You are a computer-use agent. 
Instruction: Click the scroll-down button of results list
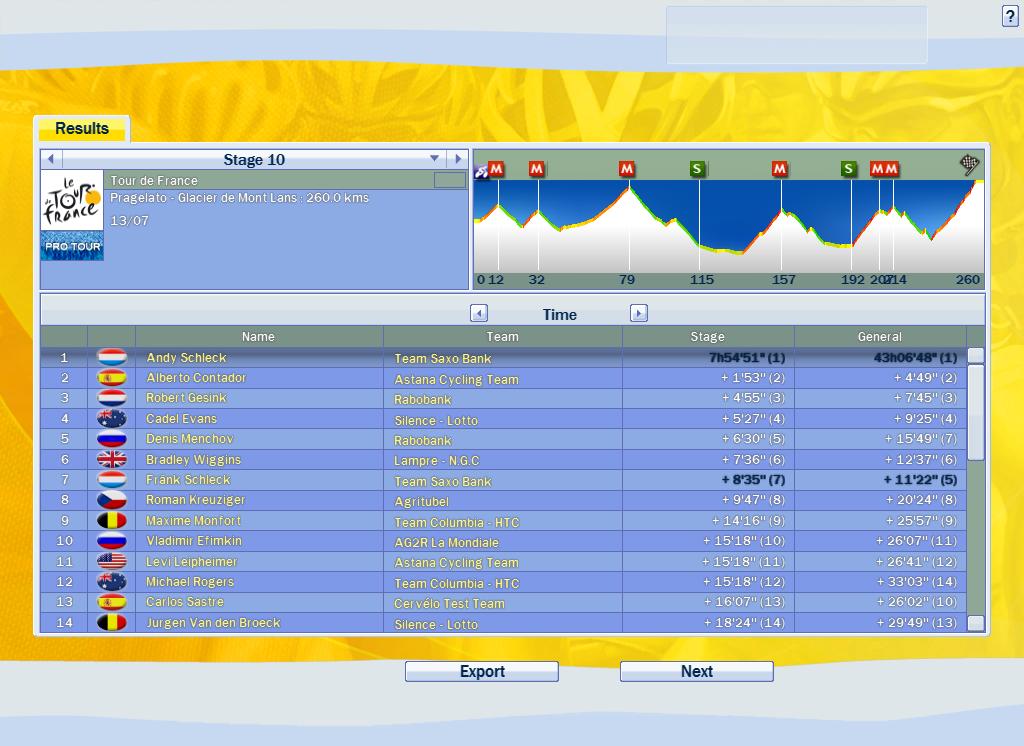coord(976,623)
